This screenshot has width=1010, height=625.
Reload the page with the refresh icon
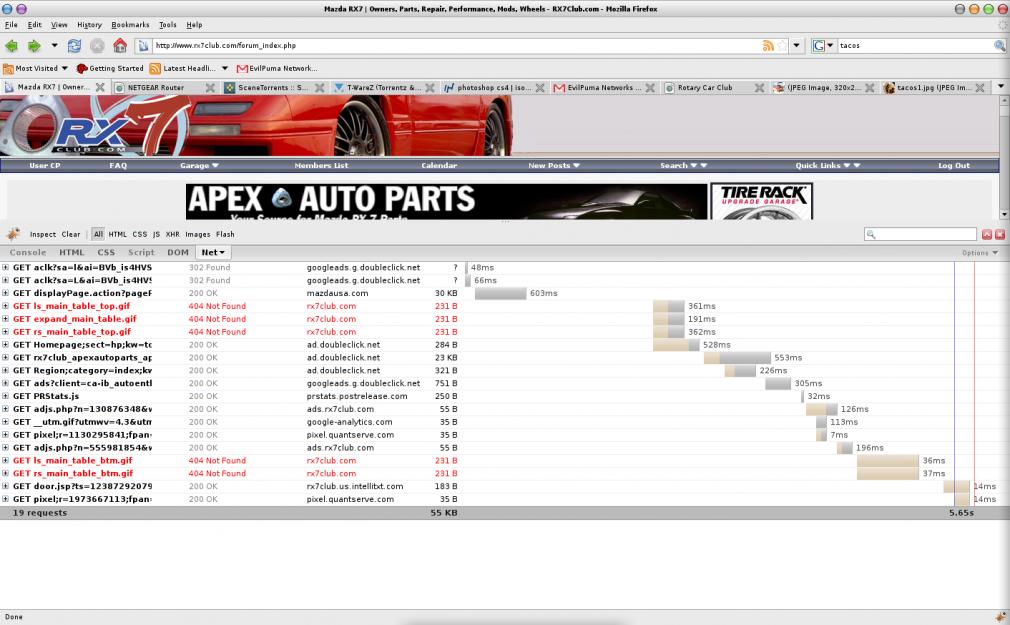point(75,46)
